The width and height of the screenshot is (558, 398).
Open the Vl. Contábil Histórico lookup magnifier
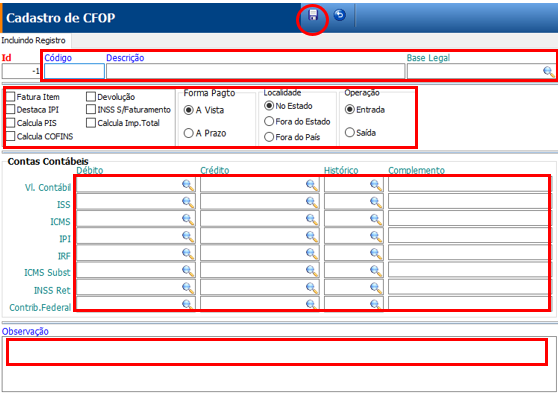pyautogui.click(x=376, y=185)
